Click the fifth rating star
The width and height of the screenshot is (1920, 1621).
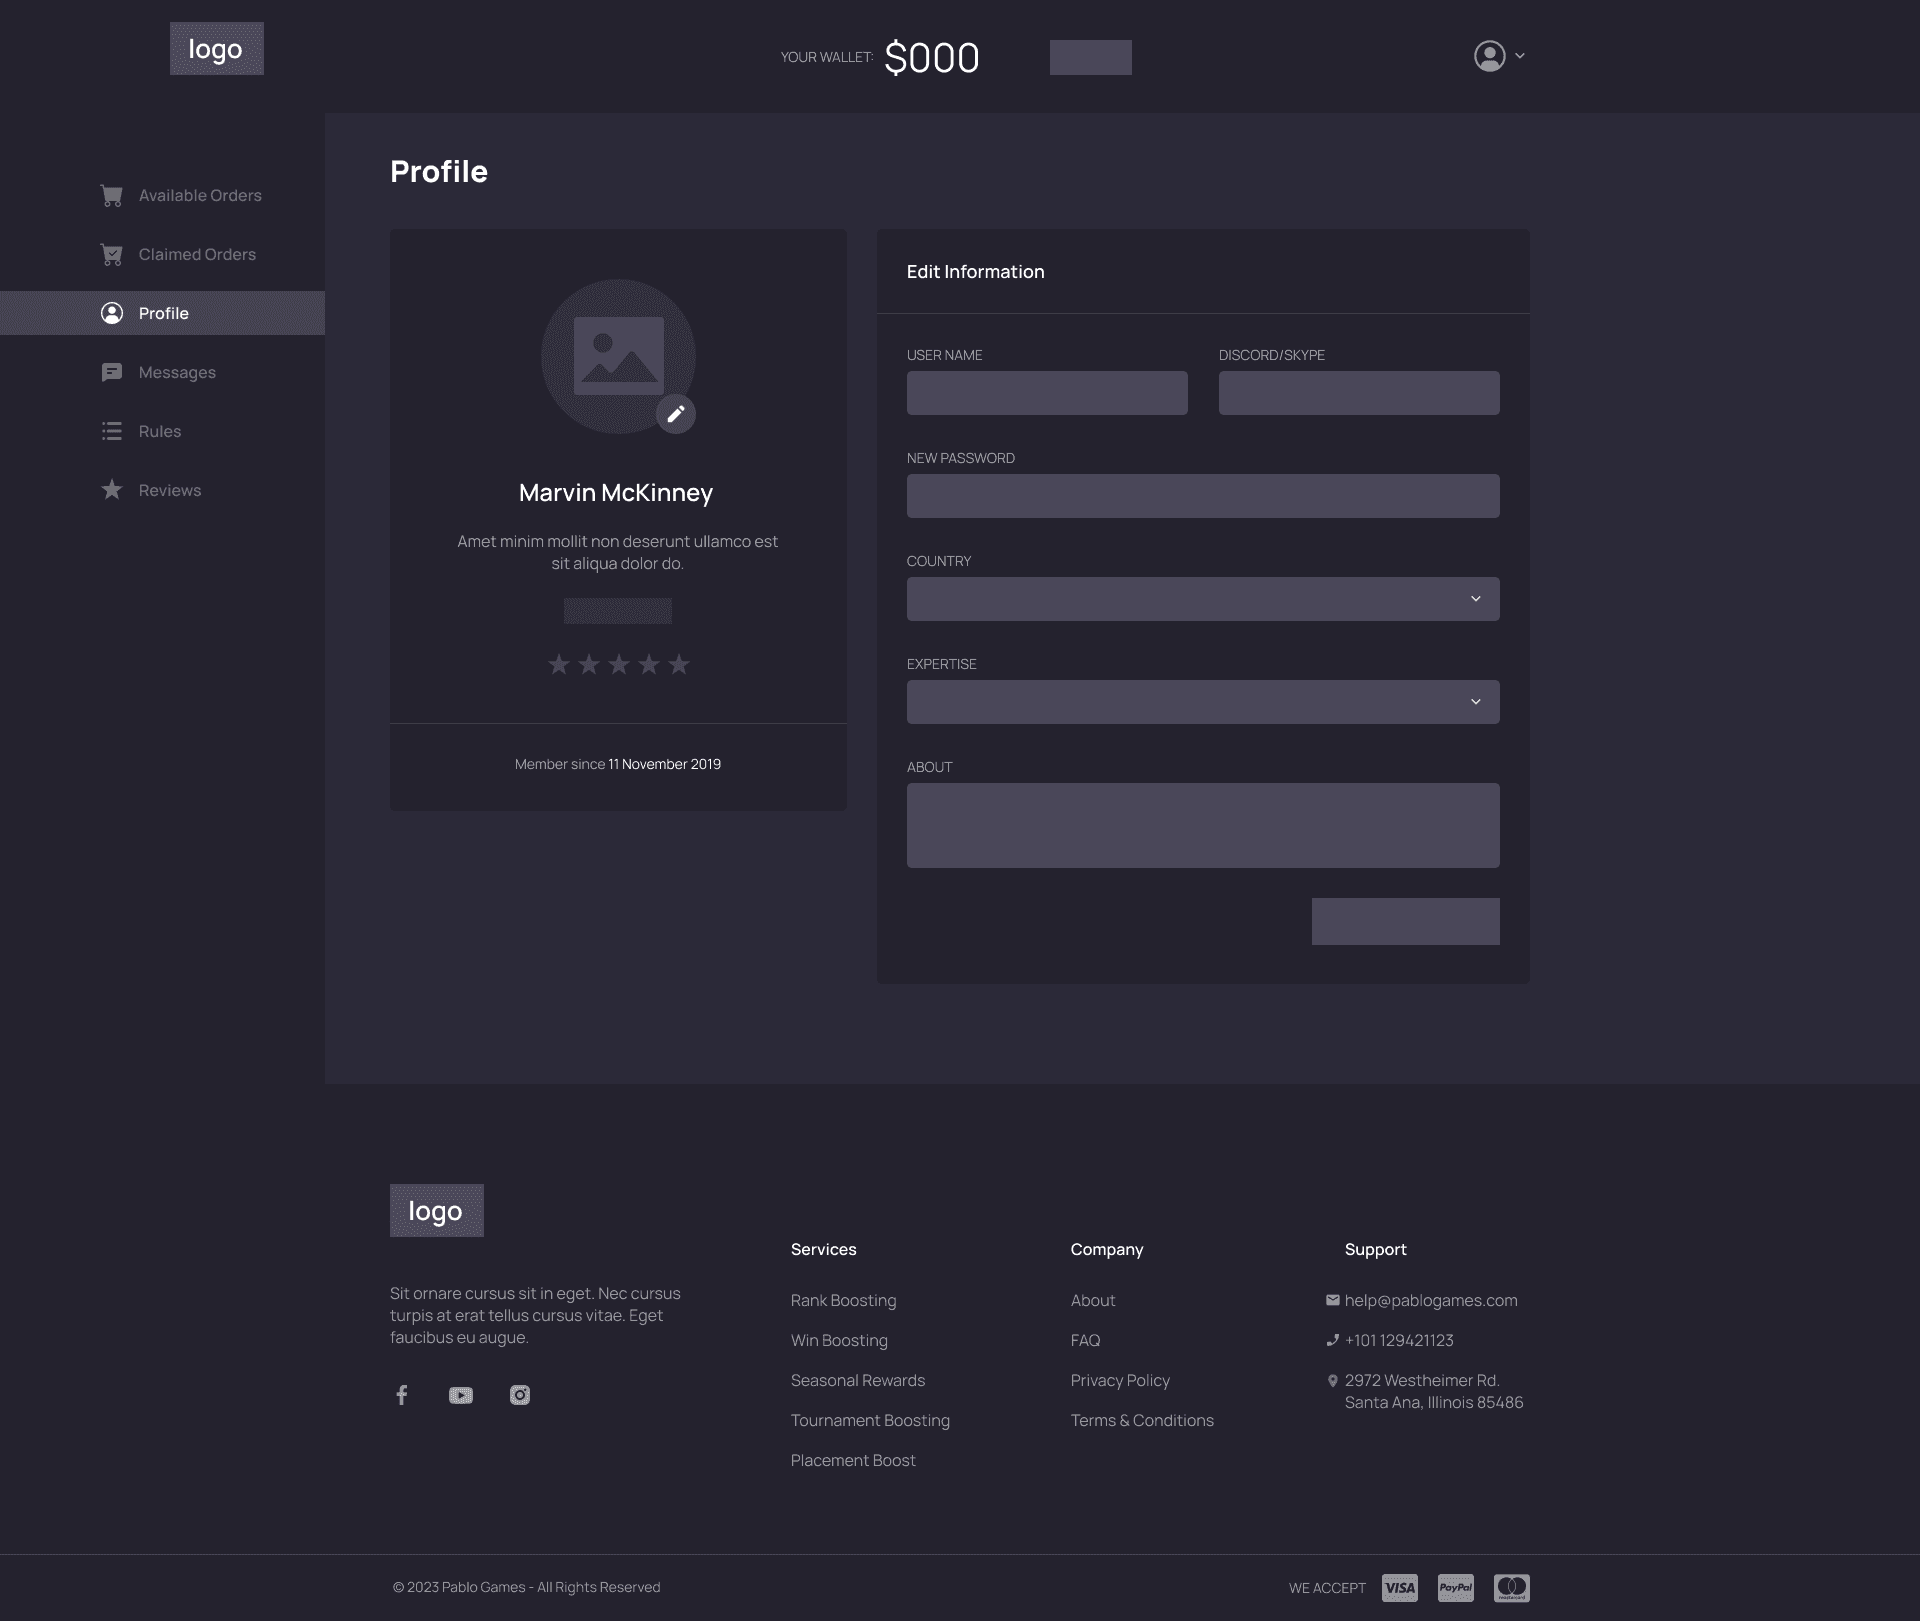679,664
